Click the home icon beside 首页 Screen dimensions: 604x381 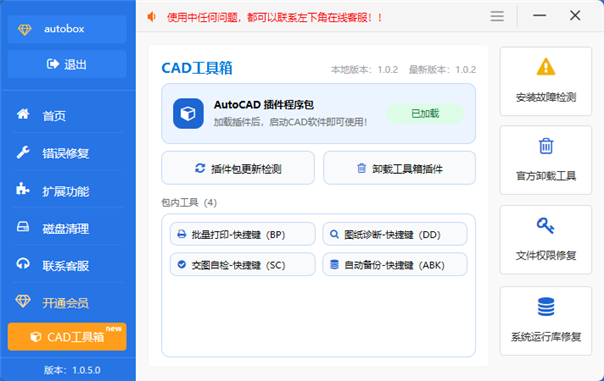tap(23, 114)
